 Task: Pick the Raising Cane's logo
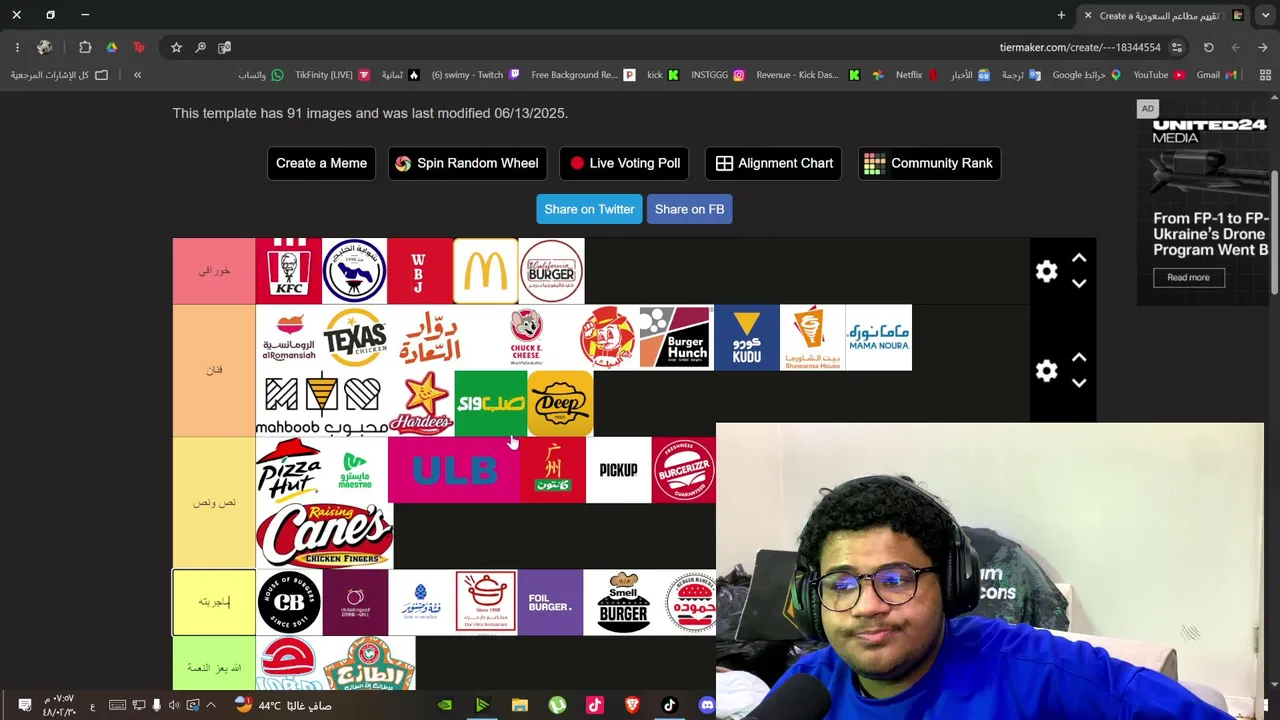[x=324, y=536]
